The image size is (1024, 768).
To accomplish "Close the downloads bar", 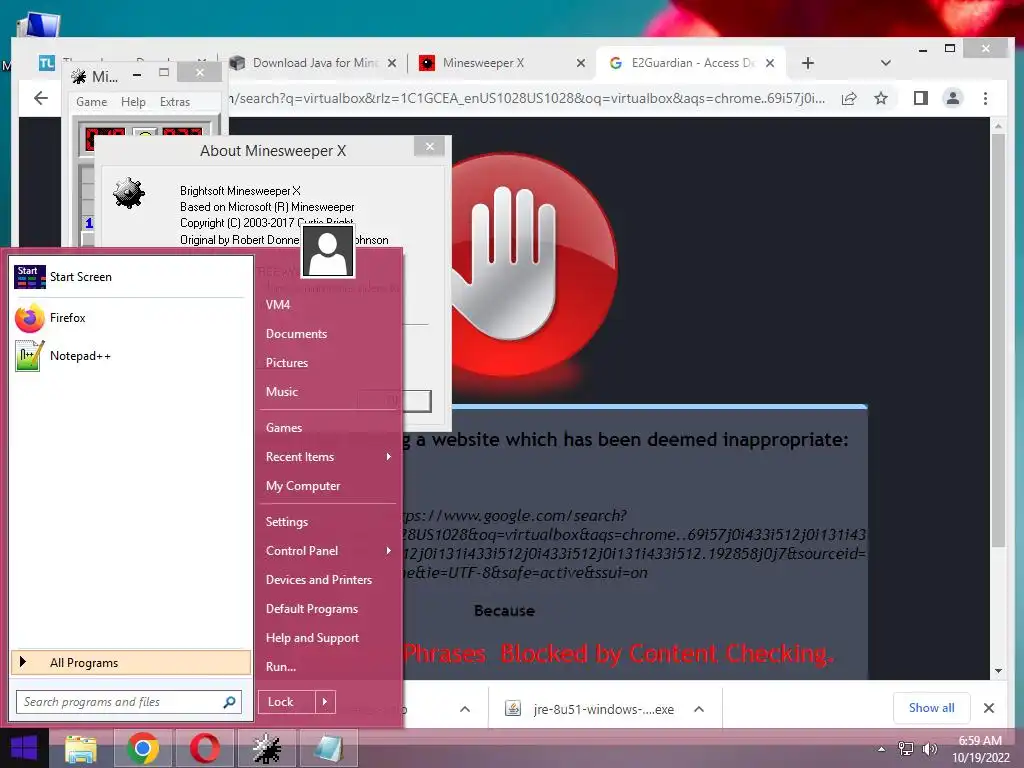I will pyautogui.click(x=989, y=708).
